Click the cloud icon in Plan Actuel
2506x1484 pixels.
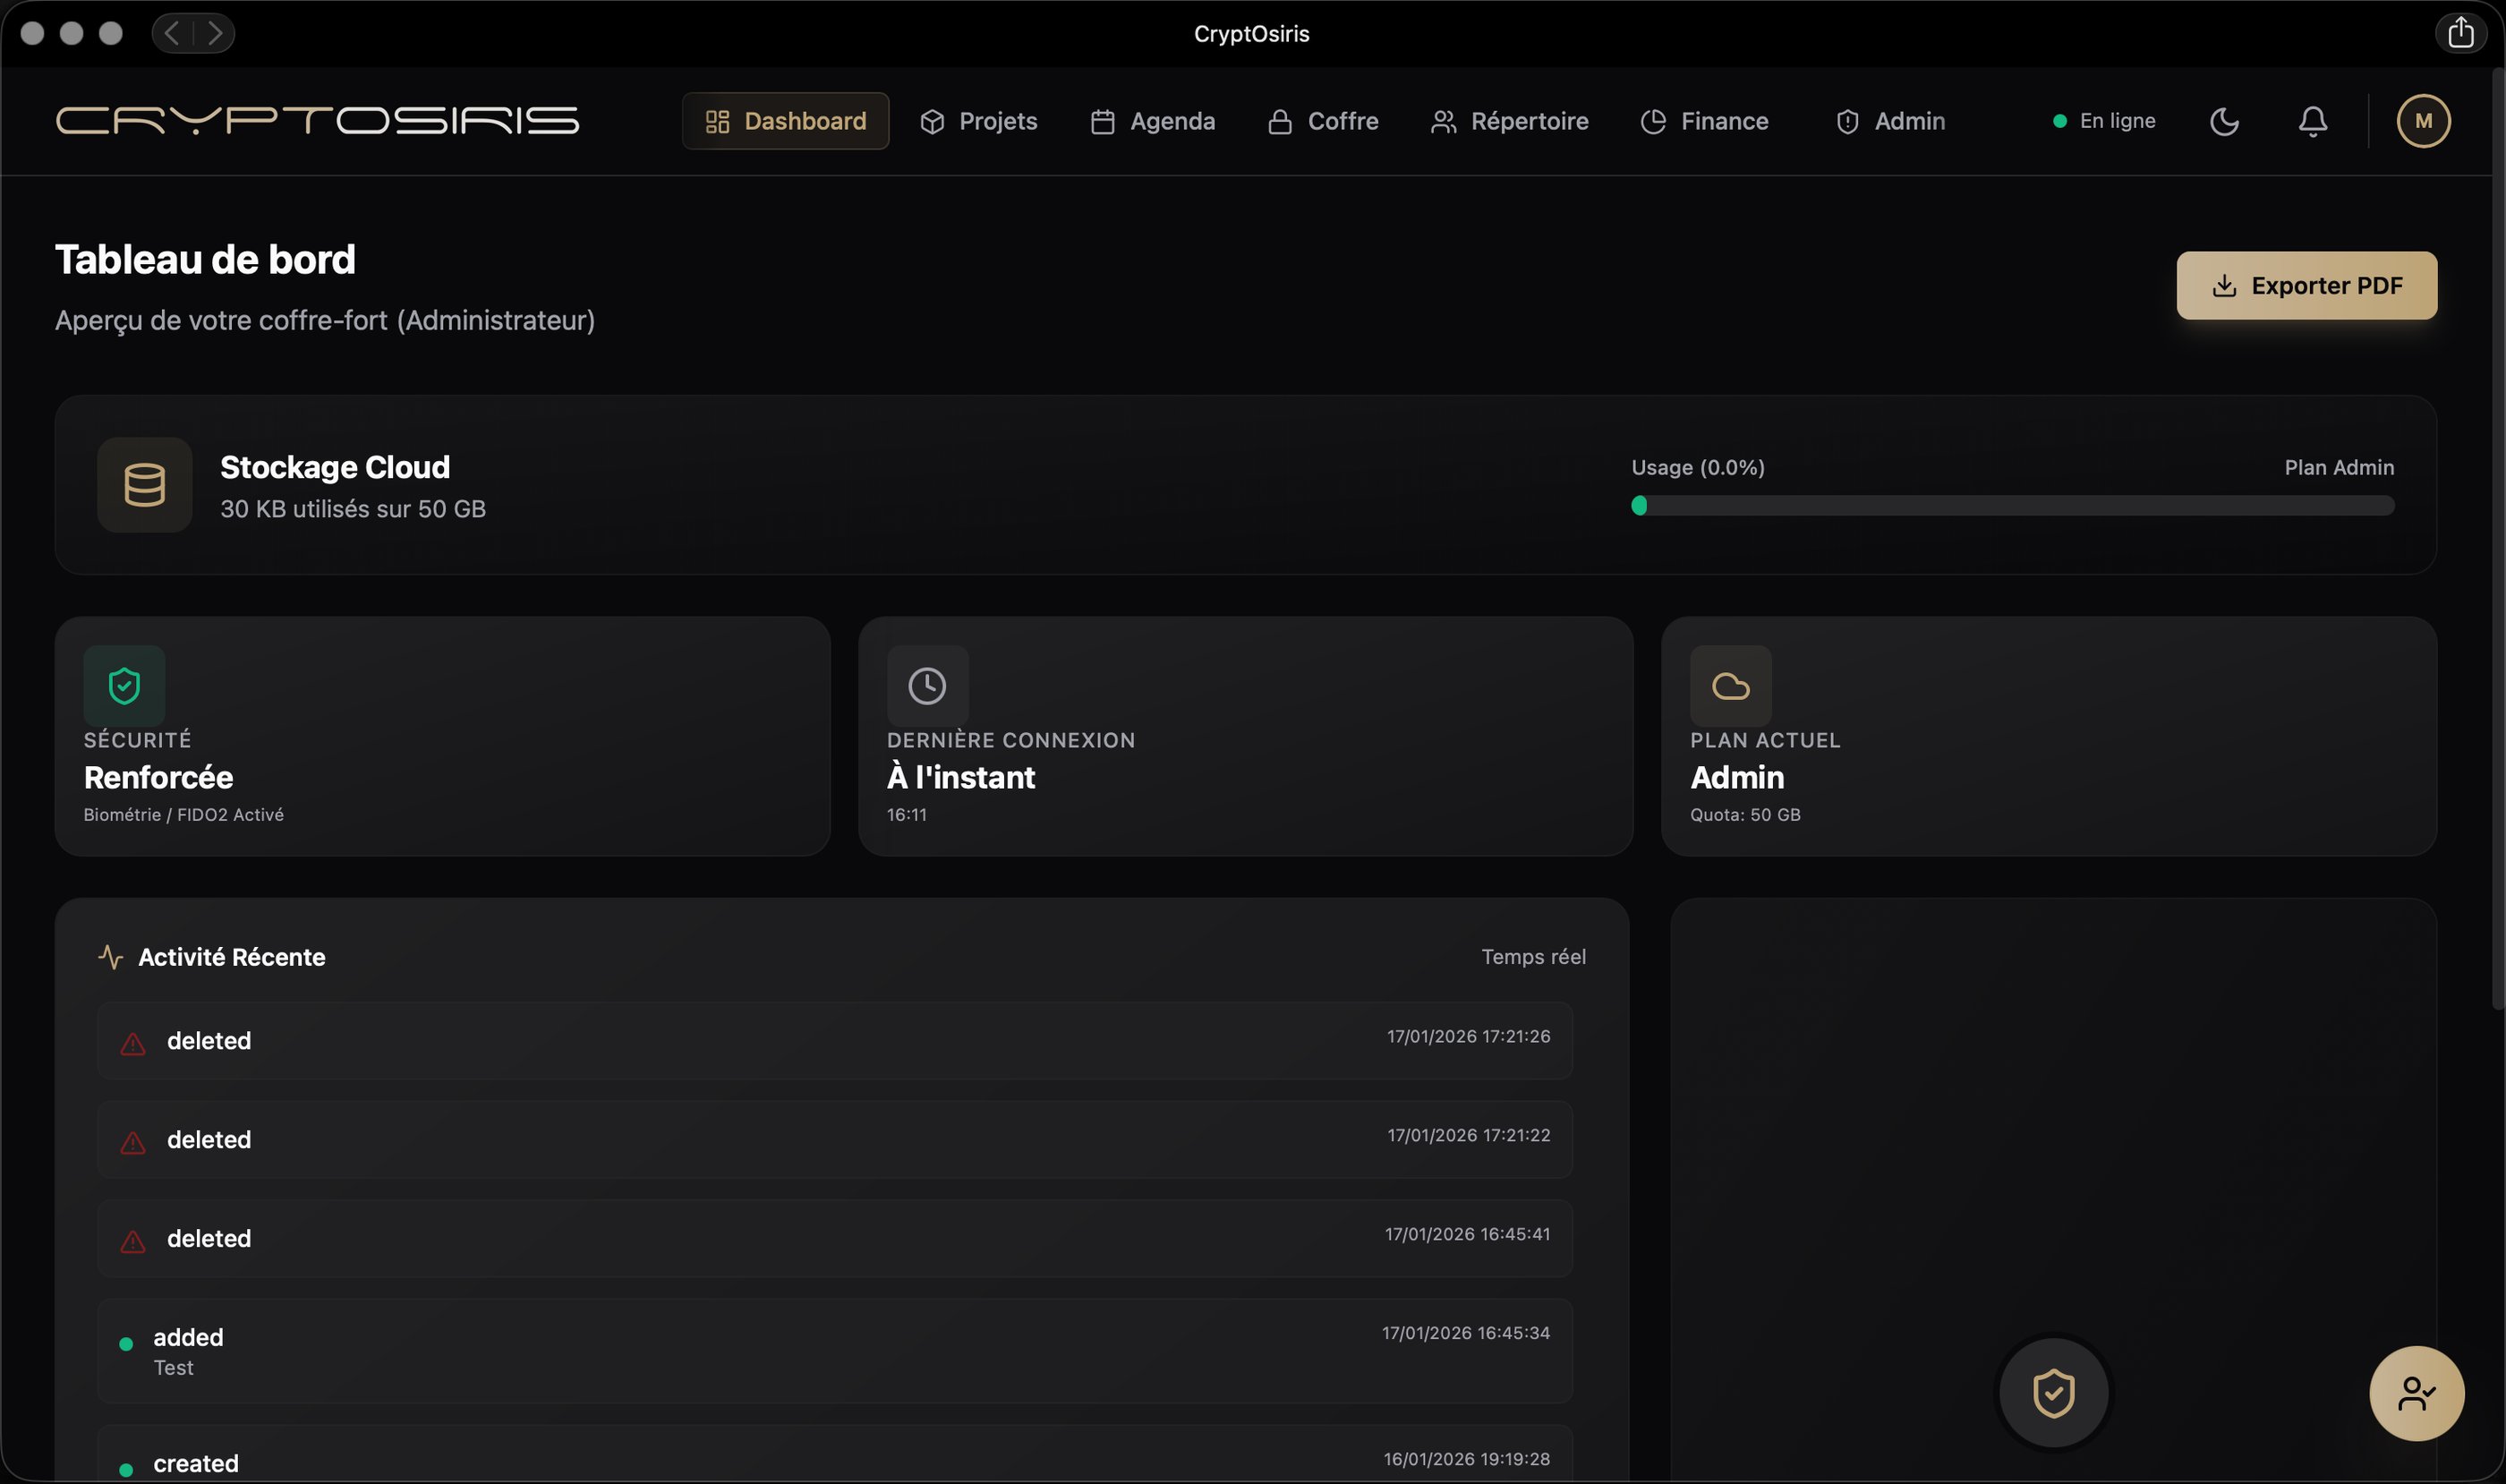[1730, 686]
